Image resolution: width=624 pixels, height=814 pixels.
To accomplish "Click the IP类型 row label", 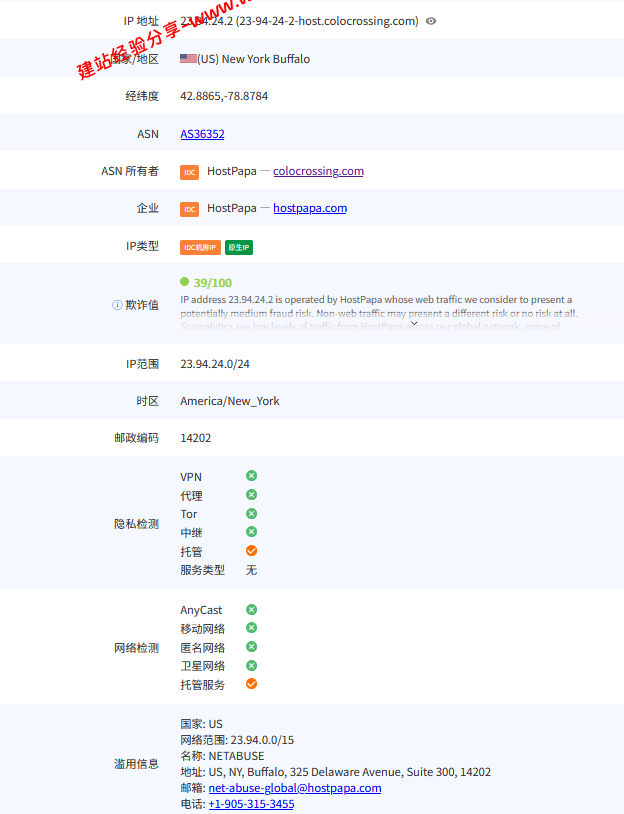I will pos(142,246).
